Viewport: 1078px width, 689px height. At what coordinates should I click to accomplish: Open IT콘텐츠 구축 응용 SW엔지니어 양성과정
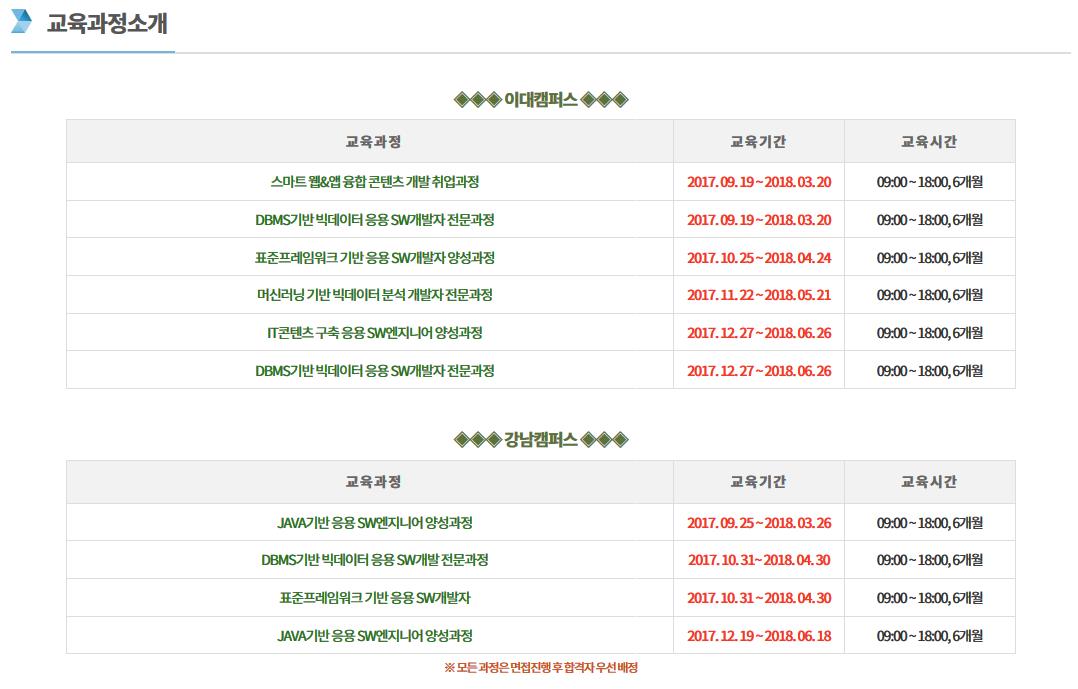[375, 333]
